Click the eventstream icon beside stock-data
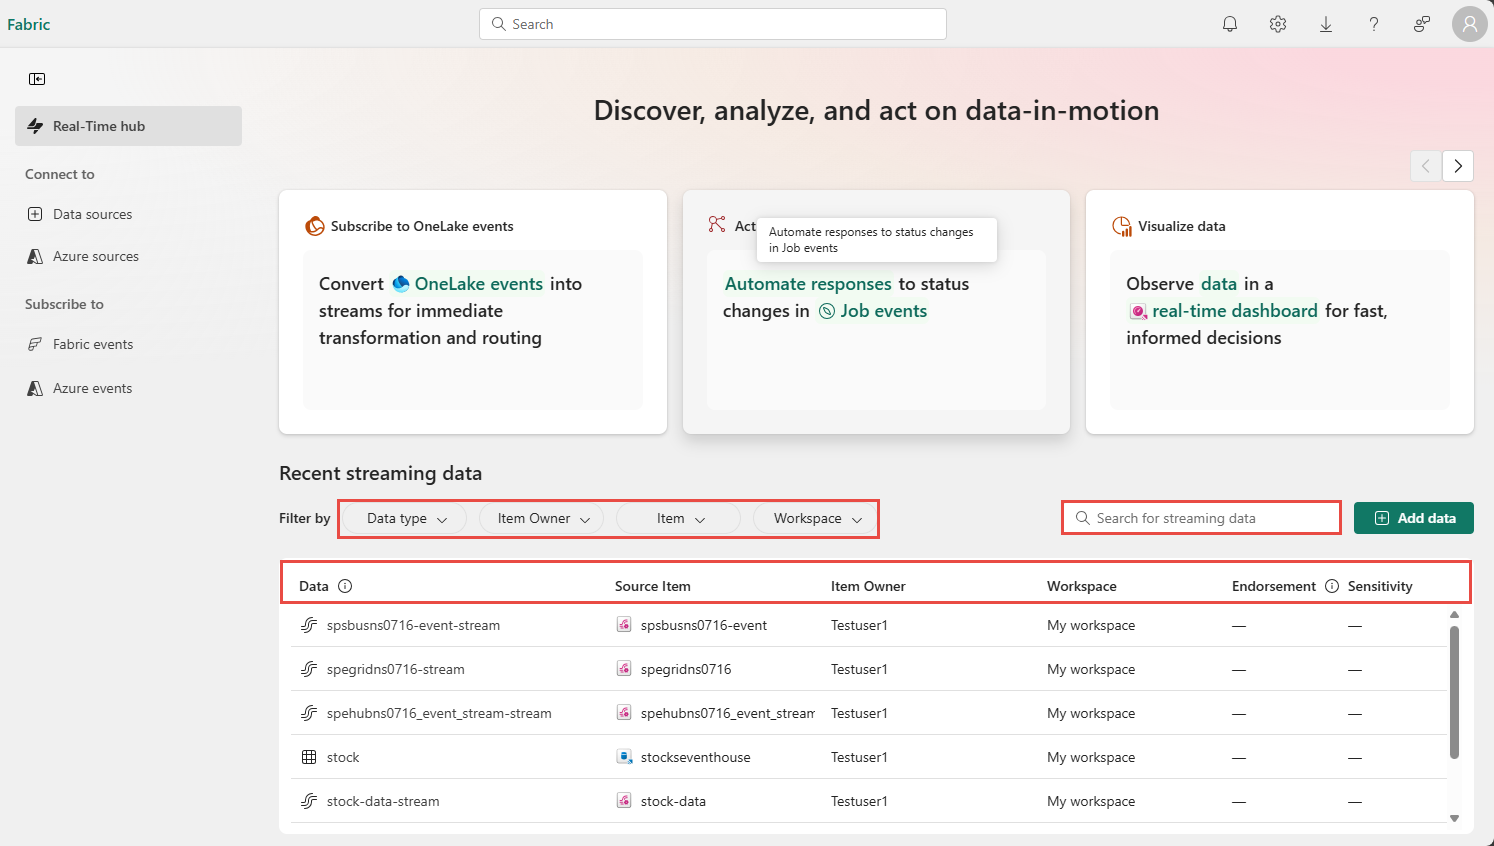This screenshot has height=846, width=1494. 624,801
